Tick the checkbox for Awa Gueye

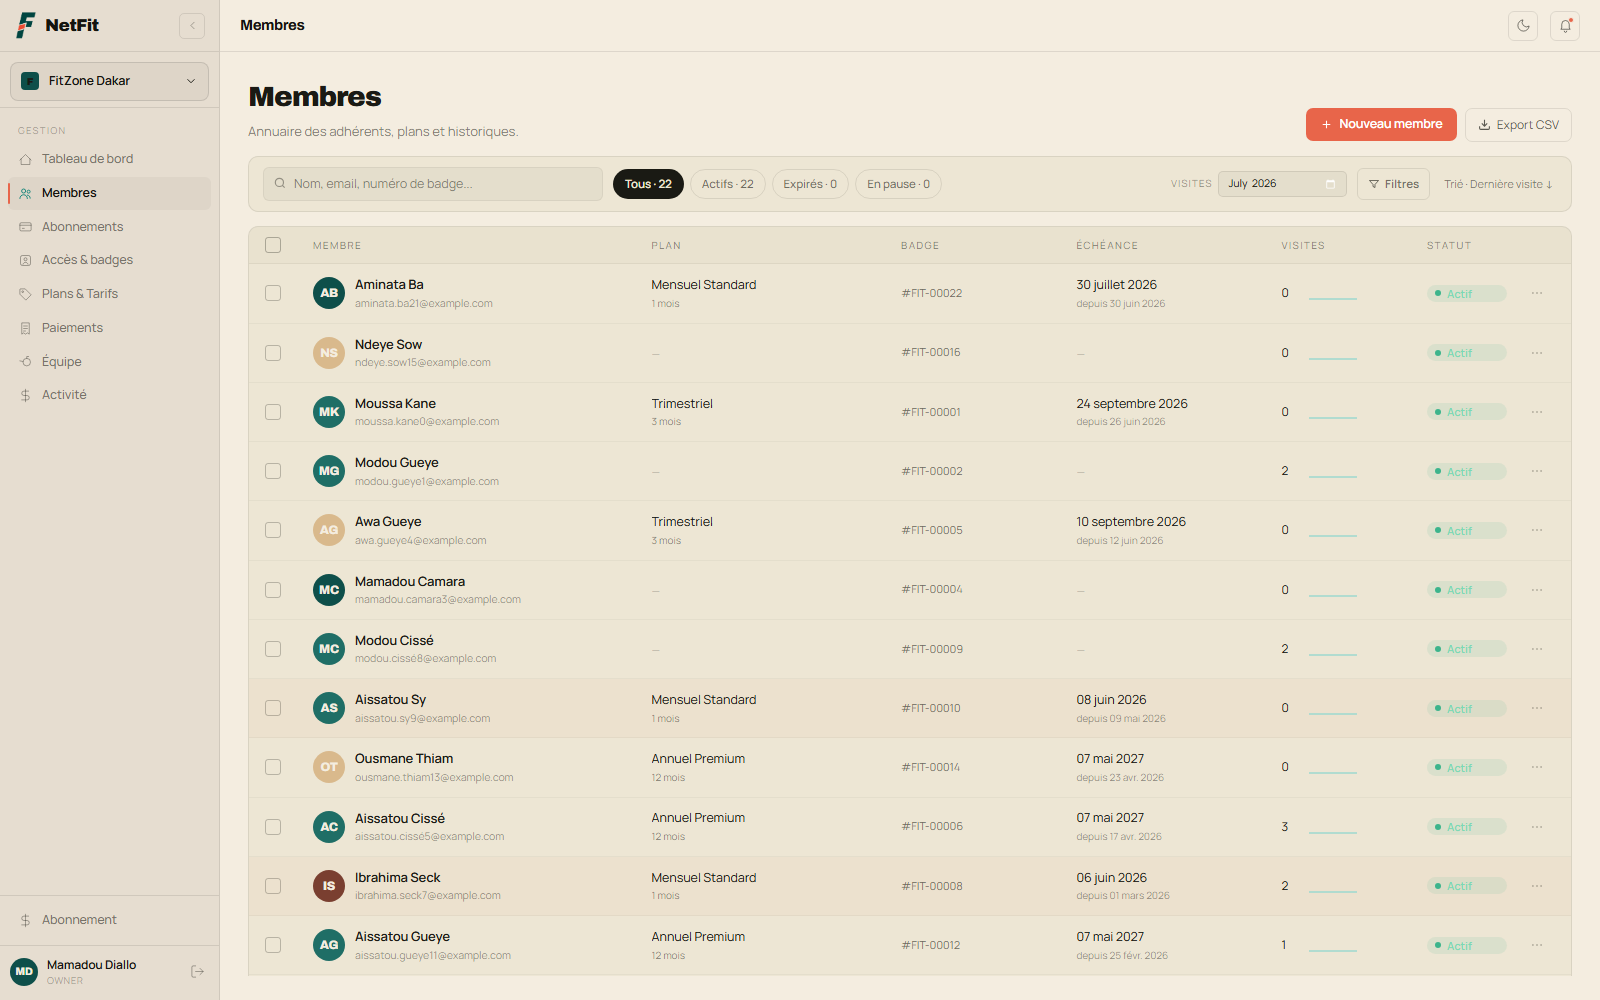273,530
